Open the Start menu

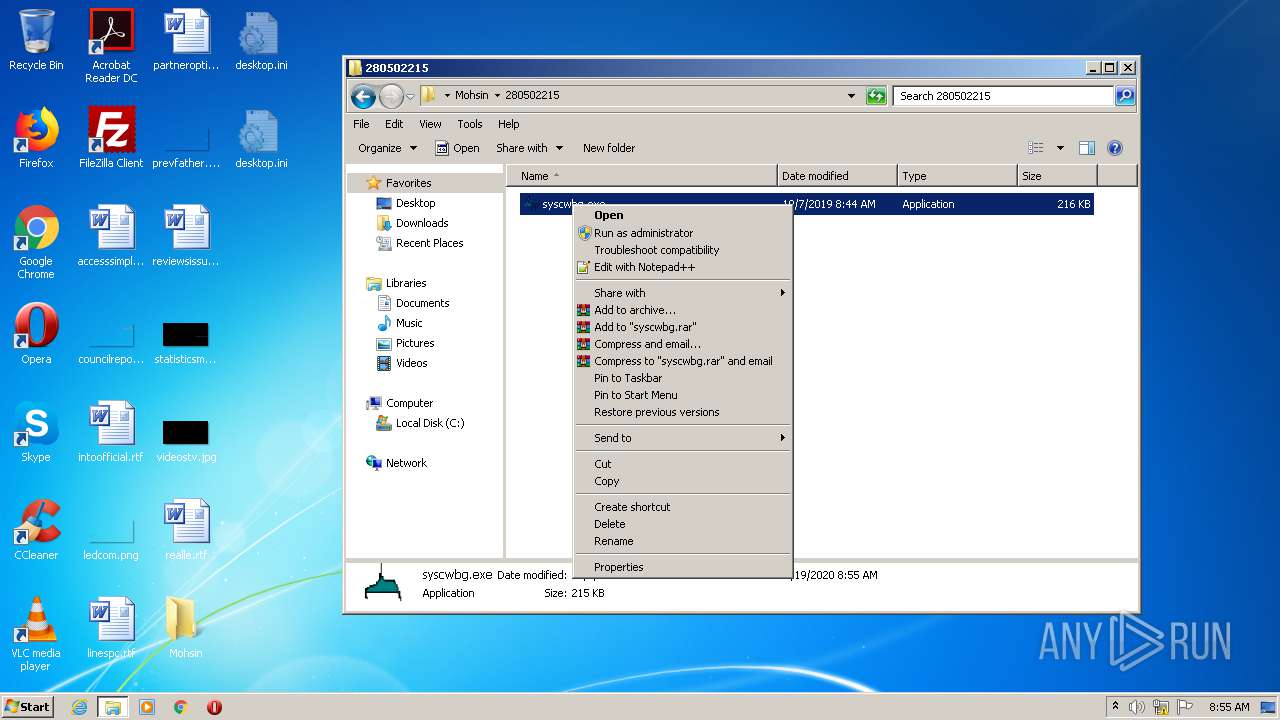pyautogui.click(x=28, y=707)
